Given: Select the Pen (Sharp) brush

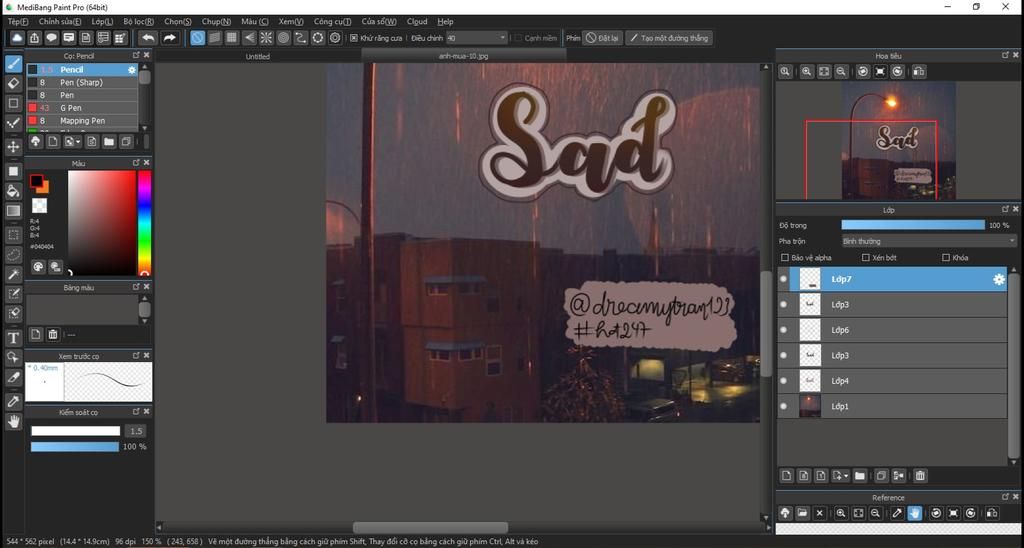Looking at the screenshot, I should pos(82,82).
